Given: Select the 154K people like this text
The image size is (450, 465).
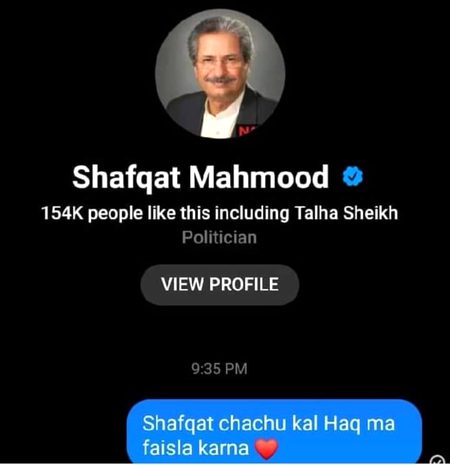Looking at the screenshot, I should (x=125, y=213).
